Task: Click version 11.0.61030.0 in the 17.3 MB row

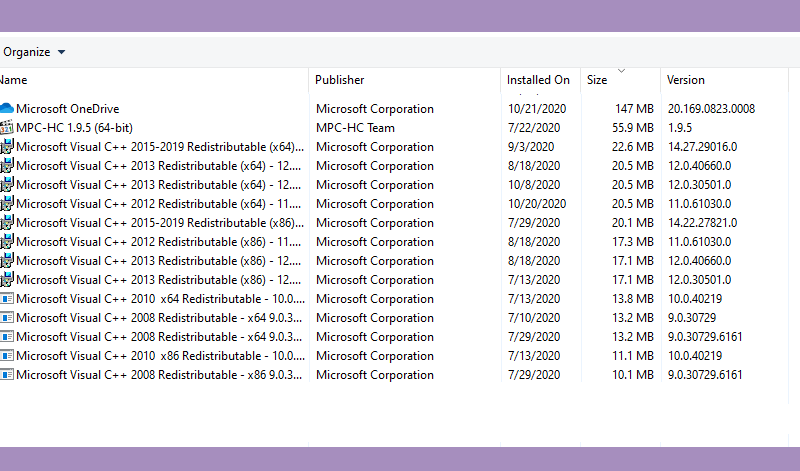Action: point(699,242)
